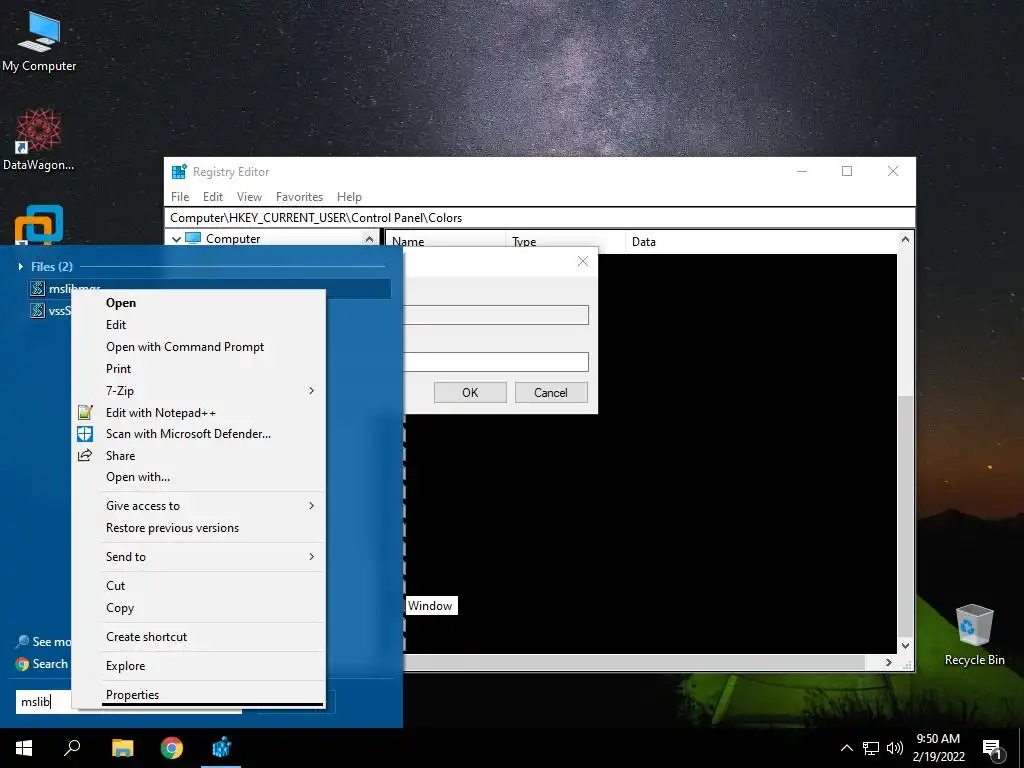Click the Windows Start button
The width and height of the screenshot is (1024, 768).
[x=24, y=748]
